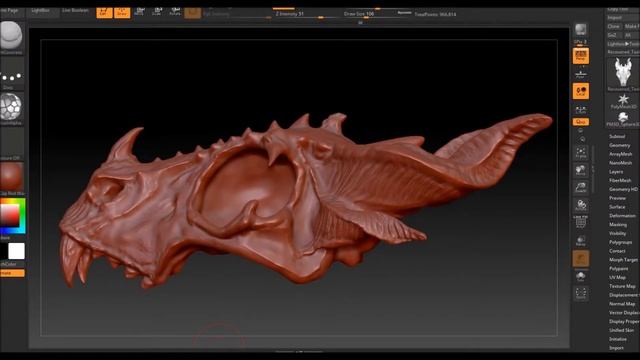Toggle the orange Ghost button
The image size is (640, 360).
580,258
